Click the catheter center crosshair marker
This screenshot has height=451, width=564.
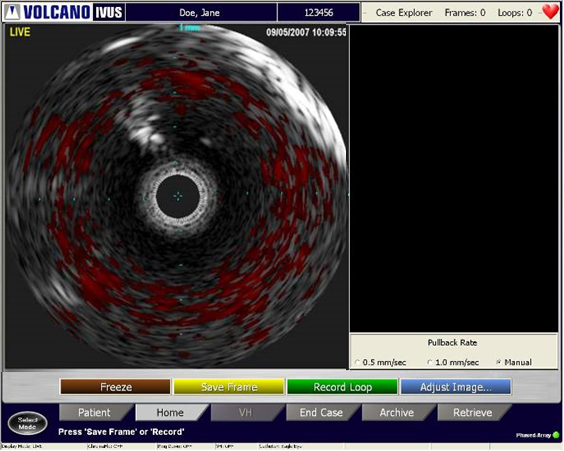(178, 196)
